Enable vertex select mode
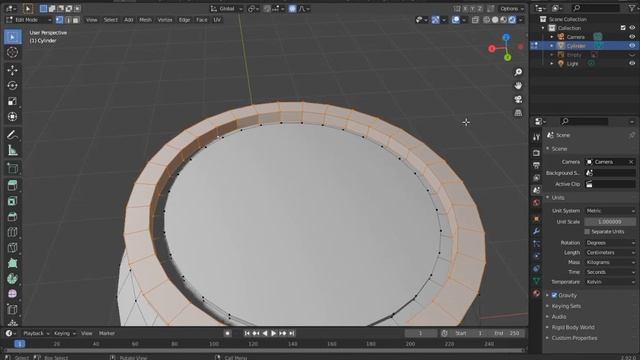Image resolution: width=640 pixels, height=360 pixels. 60,20
